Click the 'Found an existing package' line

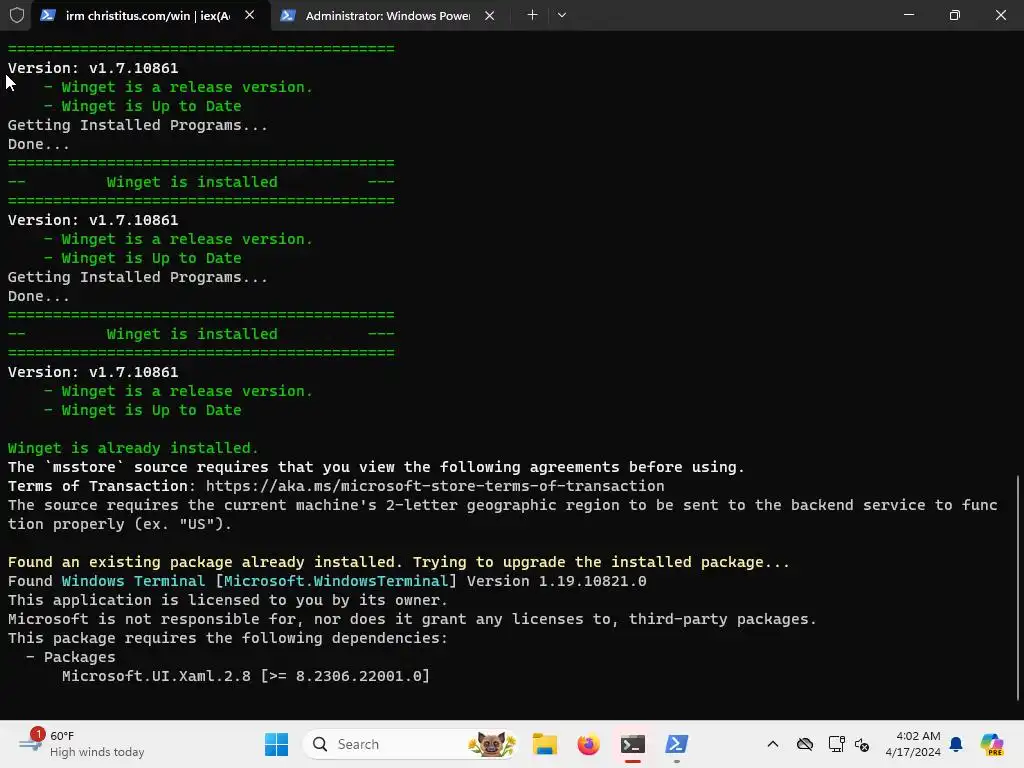[398, 562]
